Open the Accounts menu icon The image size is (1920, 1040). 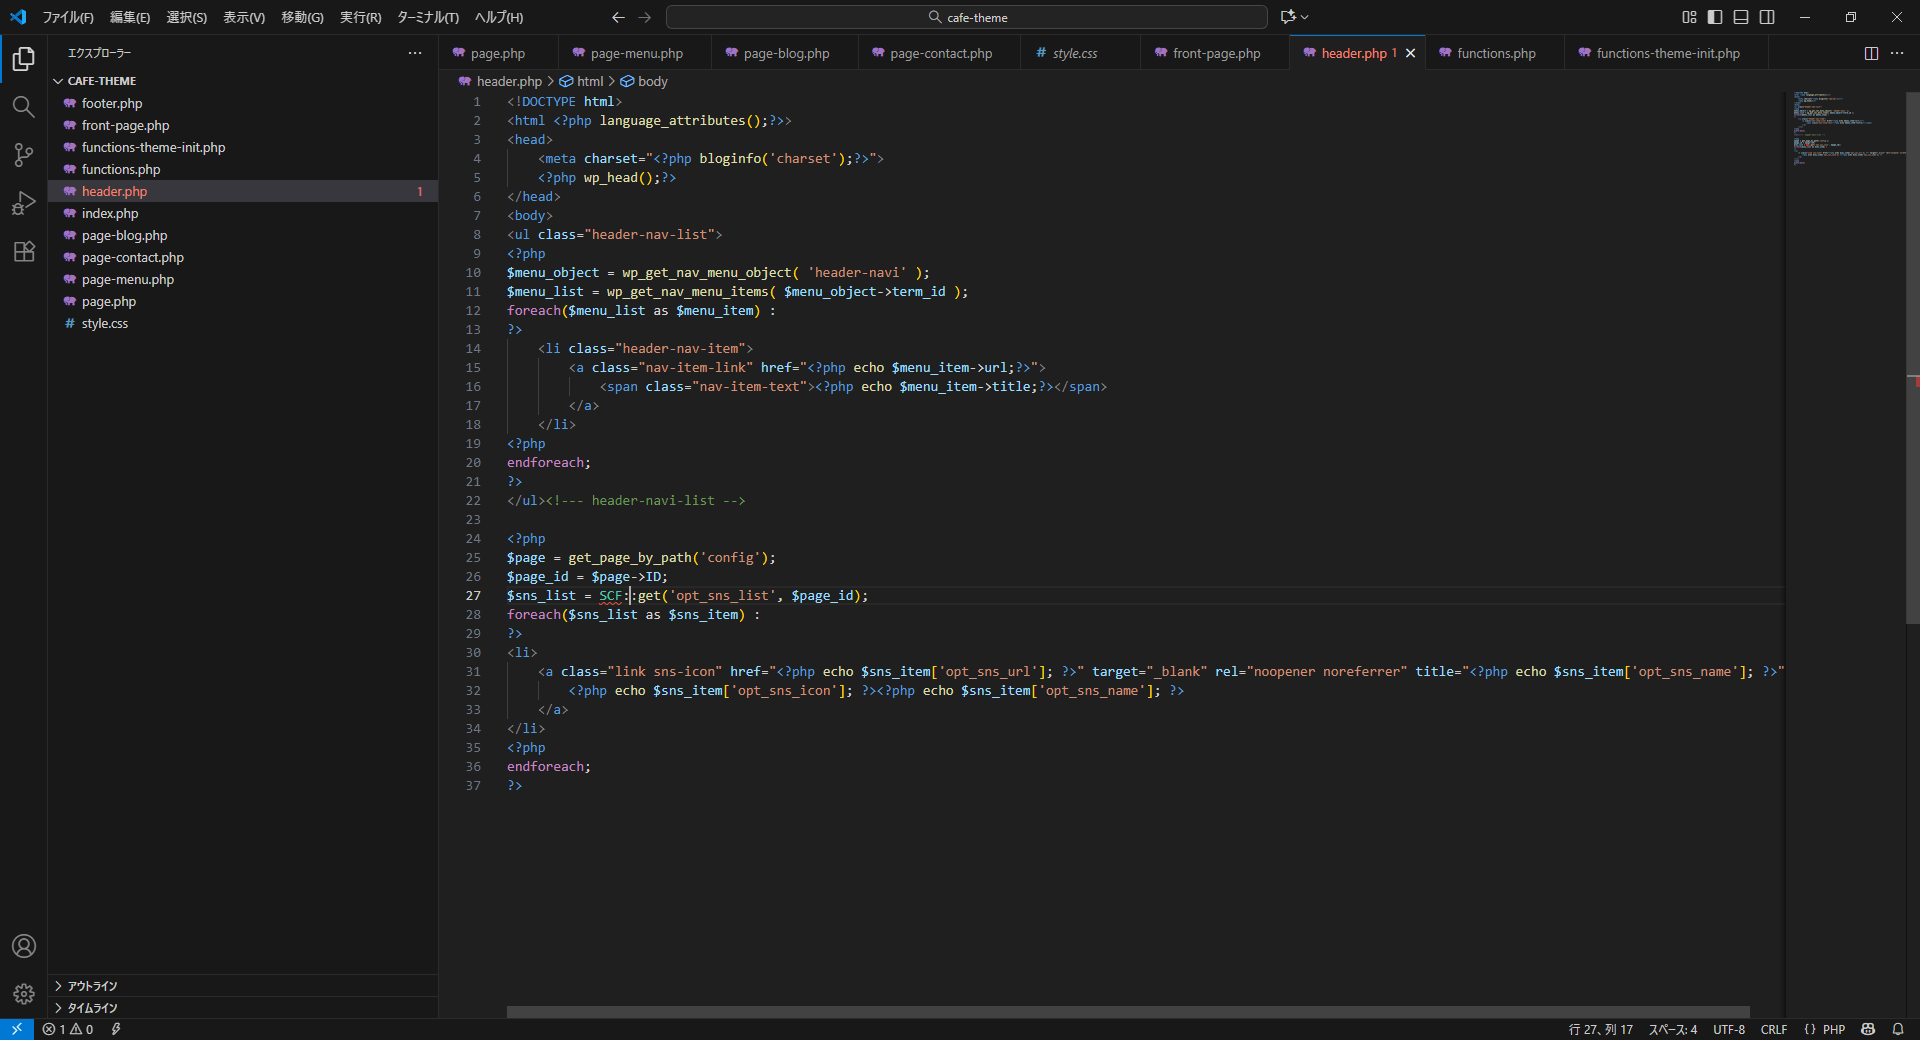click(x=23, y=946)
